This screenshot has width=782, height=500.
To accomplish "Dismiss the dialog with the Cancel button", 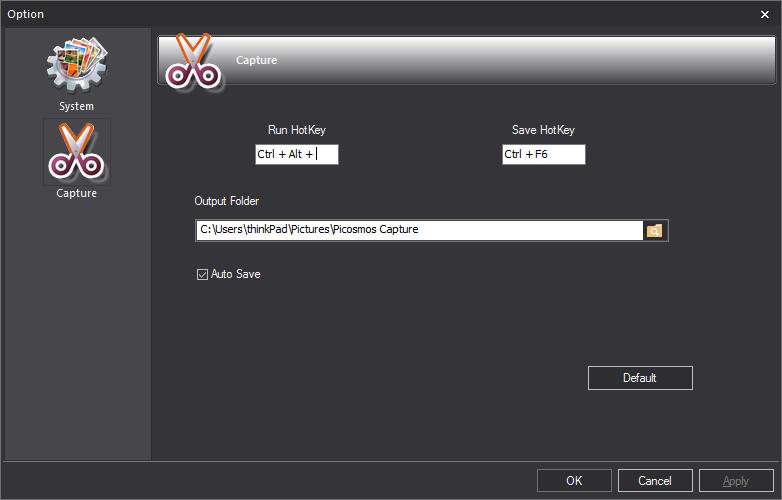I will coord(655,481).
